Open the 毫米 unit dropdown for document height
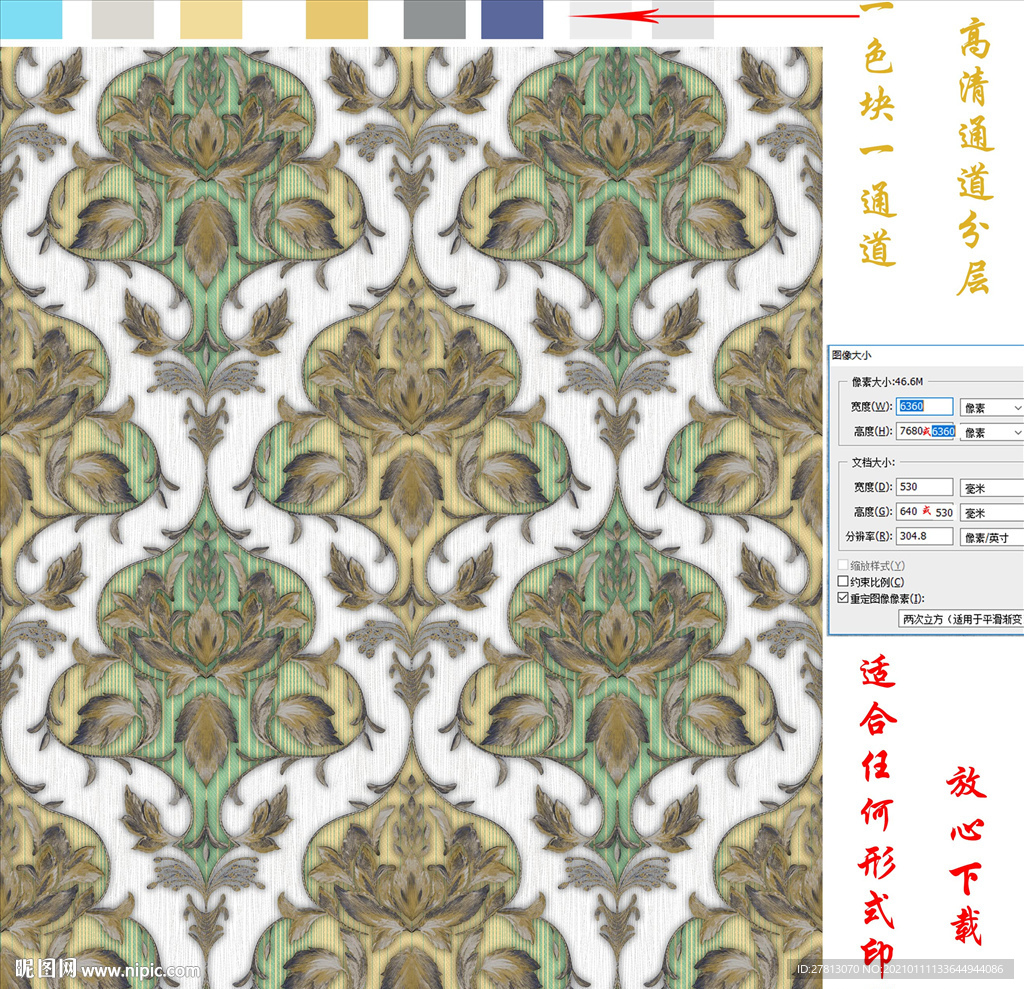Image resolution: width=1024 pixels, height=989 pixels. pos(991,513)
